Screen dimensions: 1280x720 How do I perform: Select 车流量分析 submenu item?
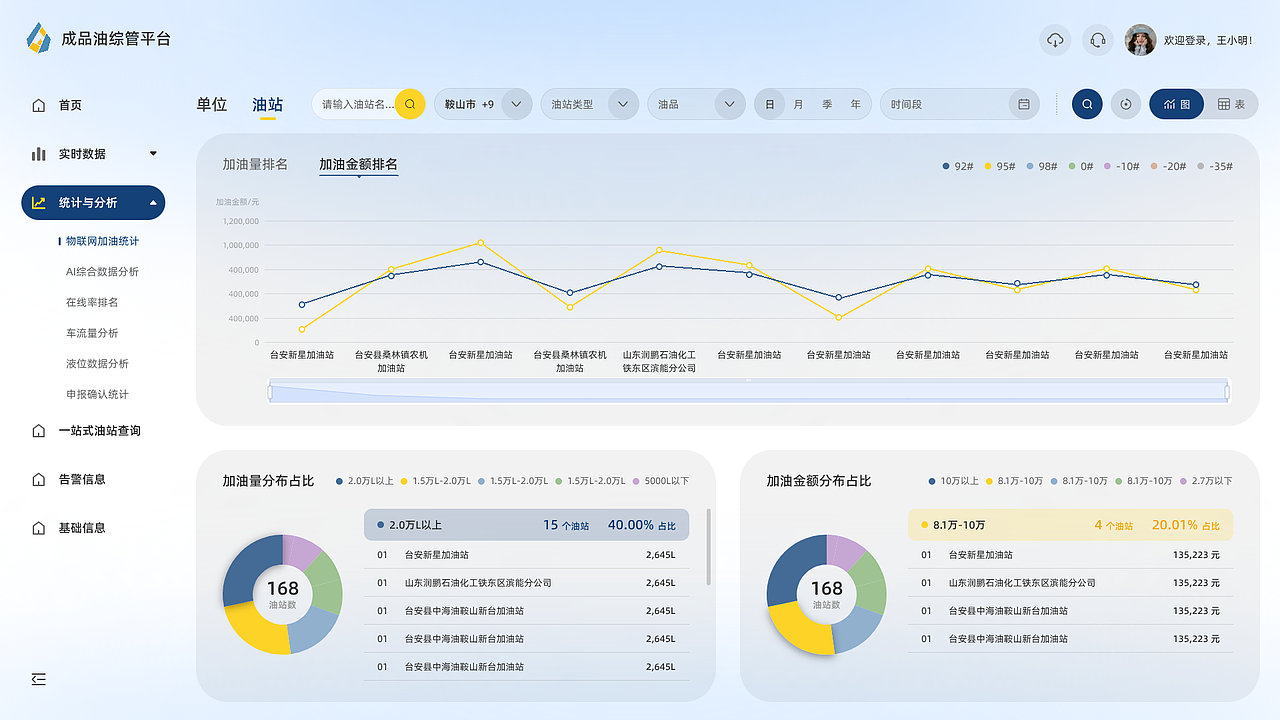click(92, 333)
